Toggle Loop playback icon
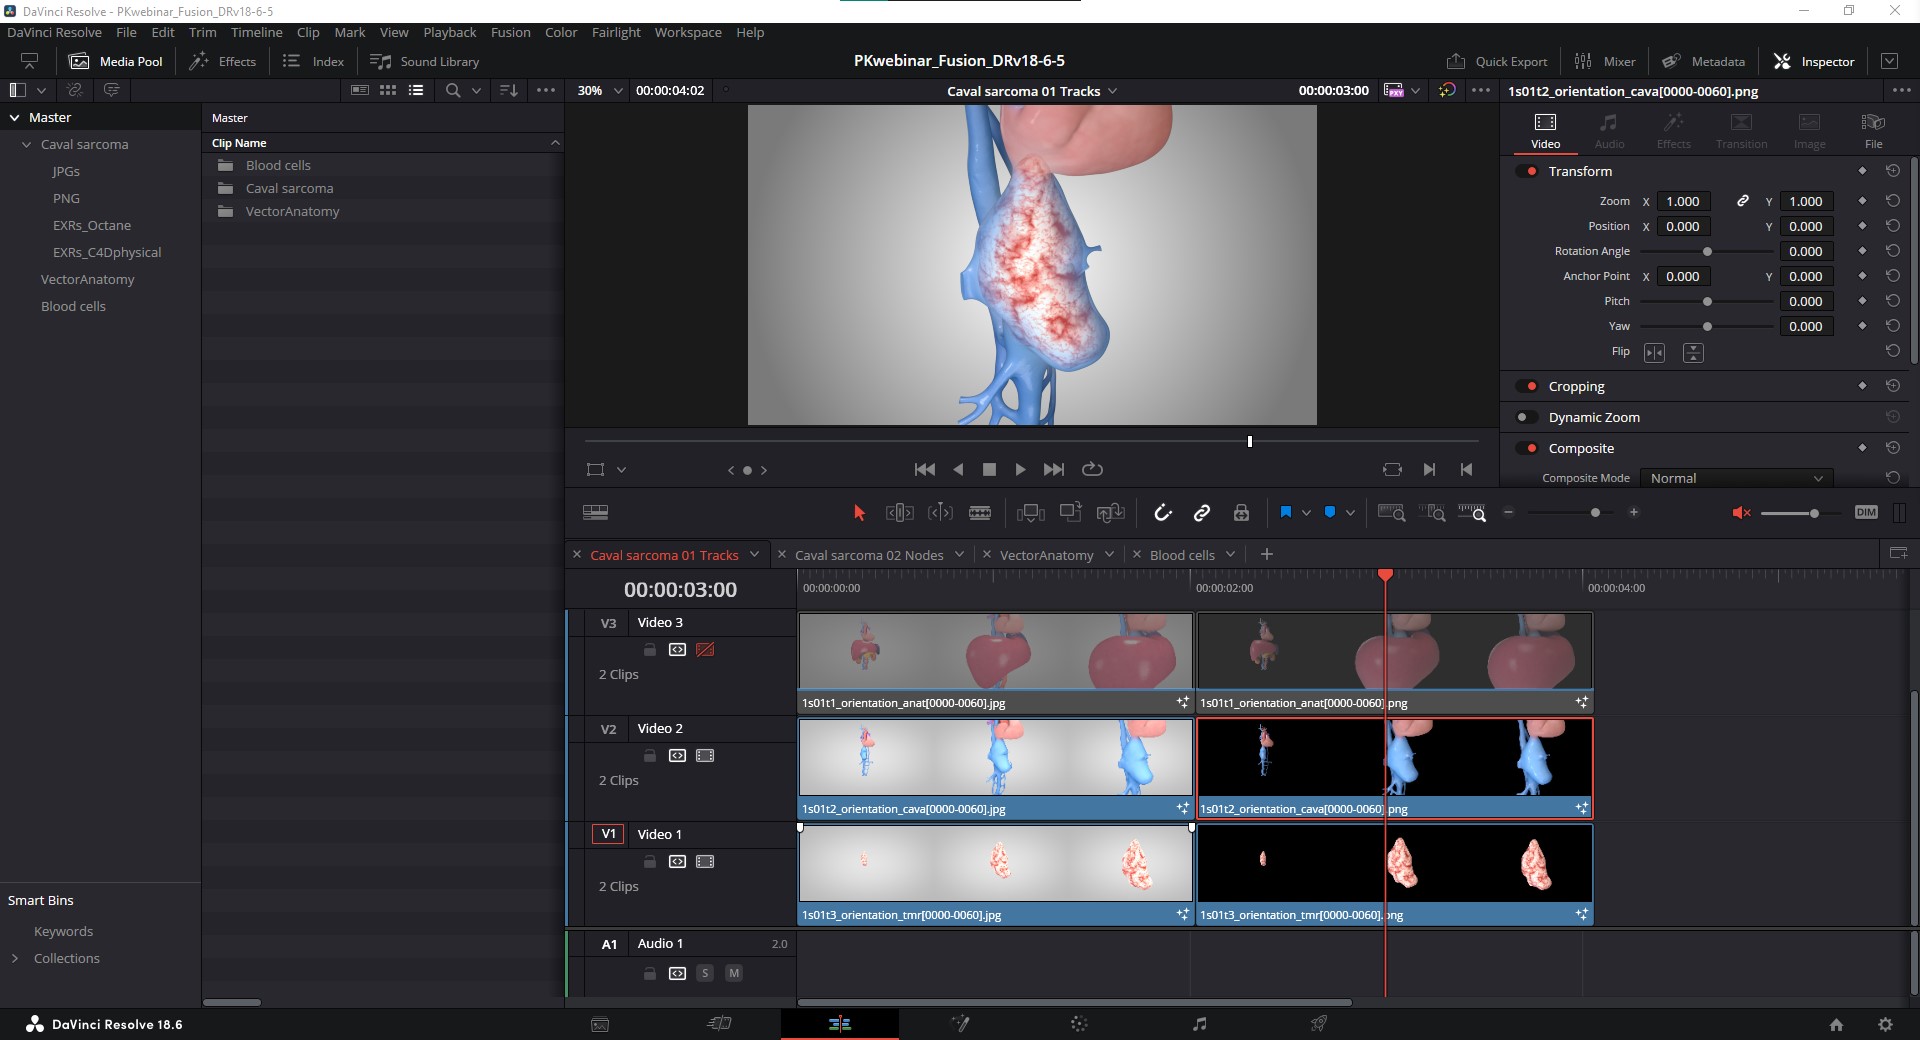This screenshot has width=1920, height=1040. point(1092,469)
